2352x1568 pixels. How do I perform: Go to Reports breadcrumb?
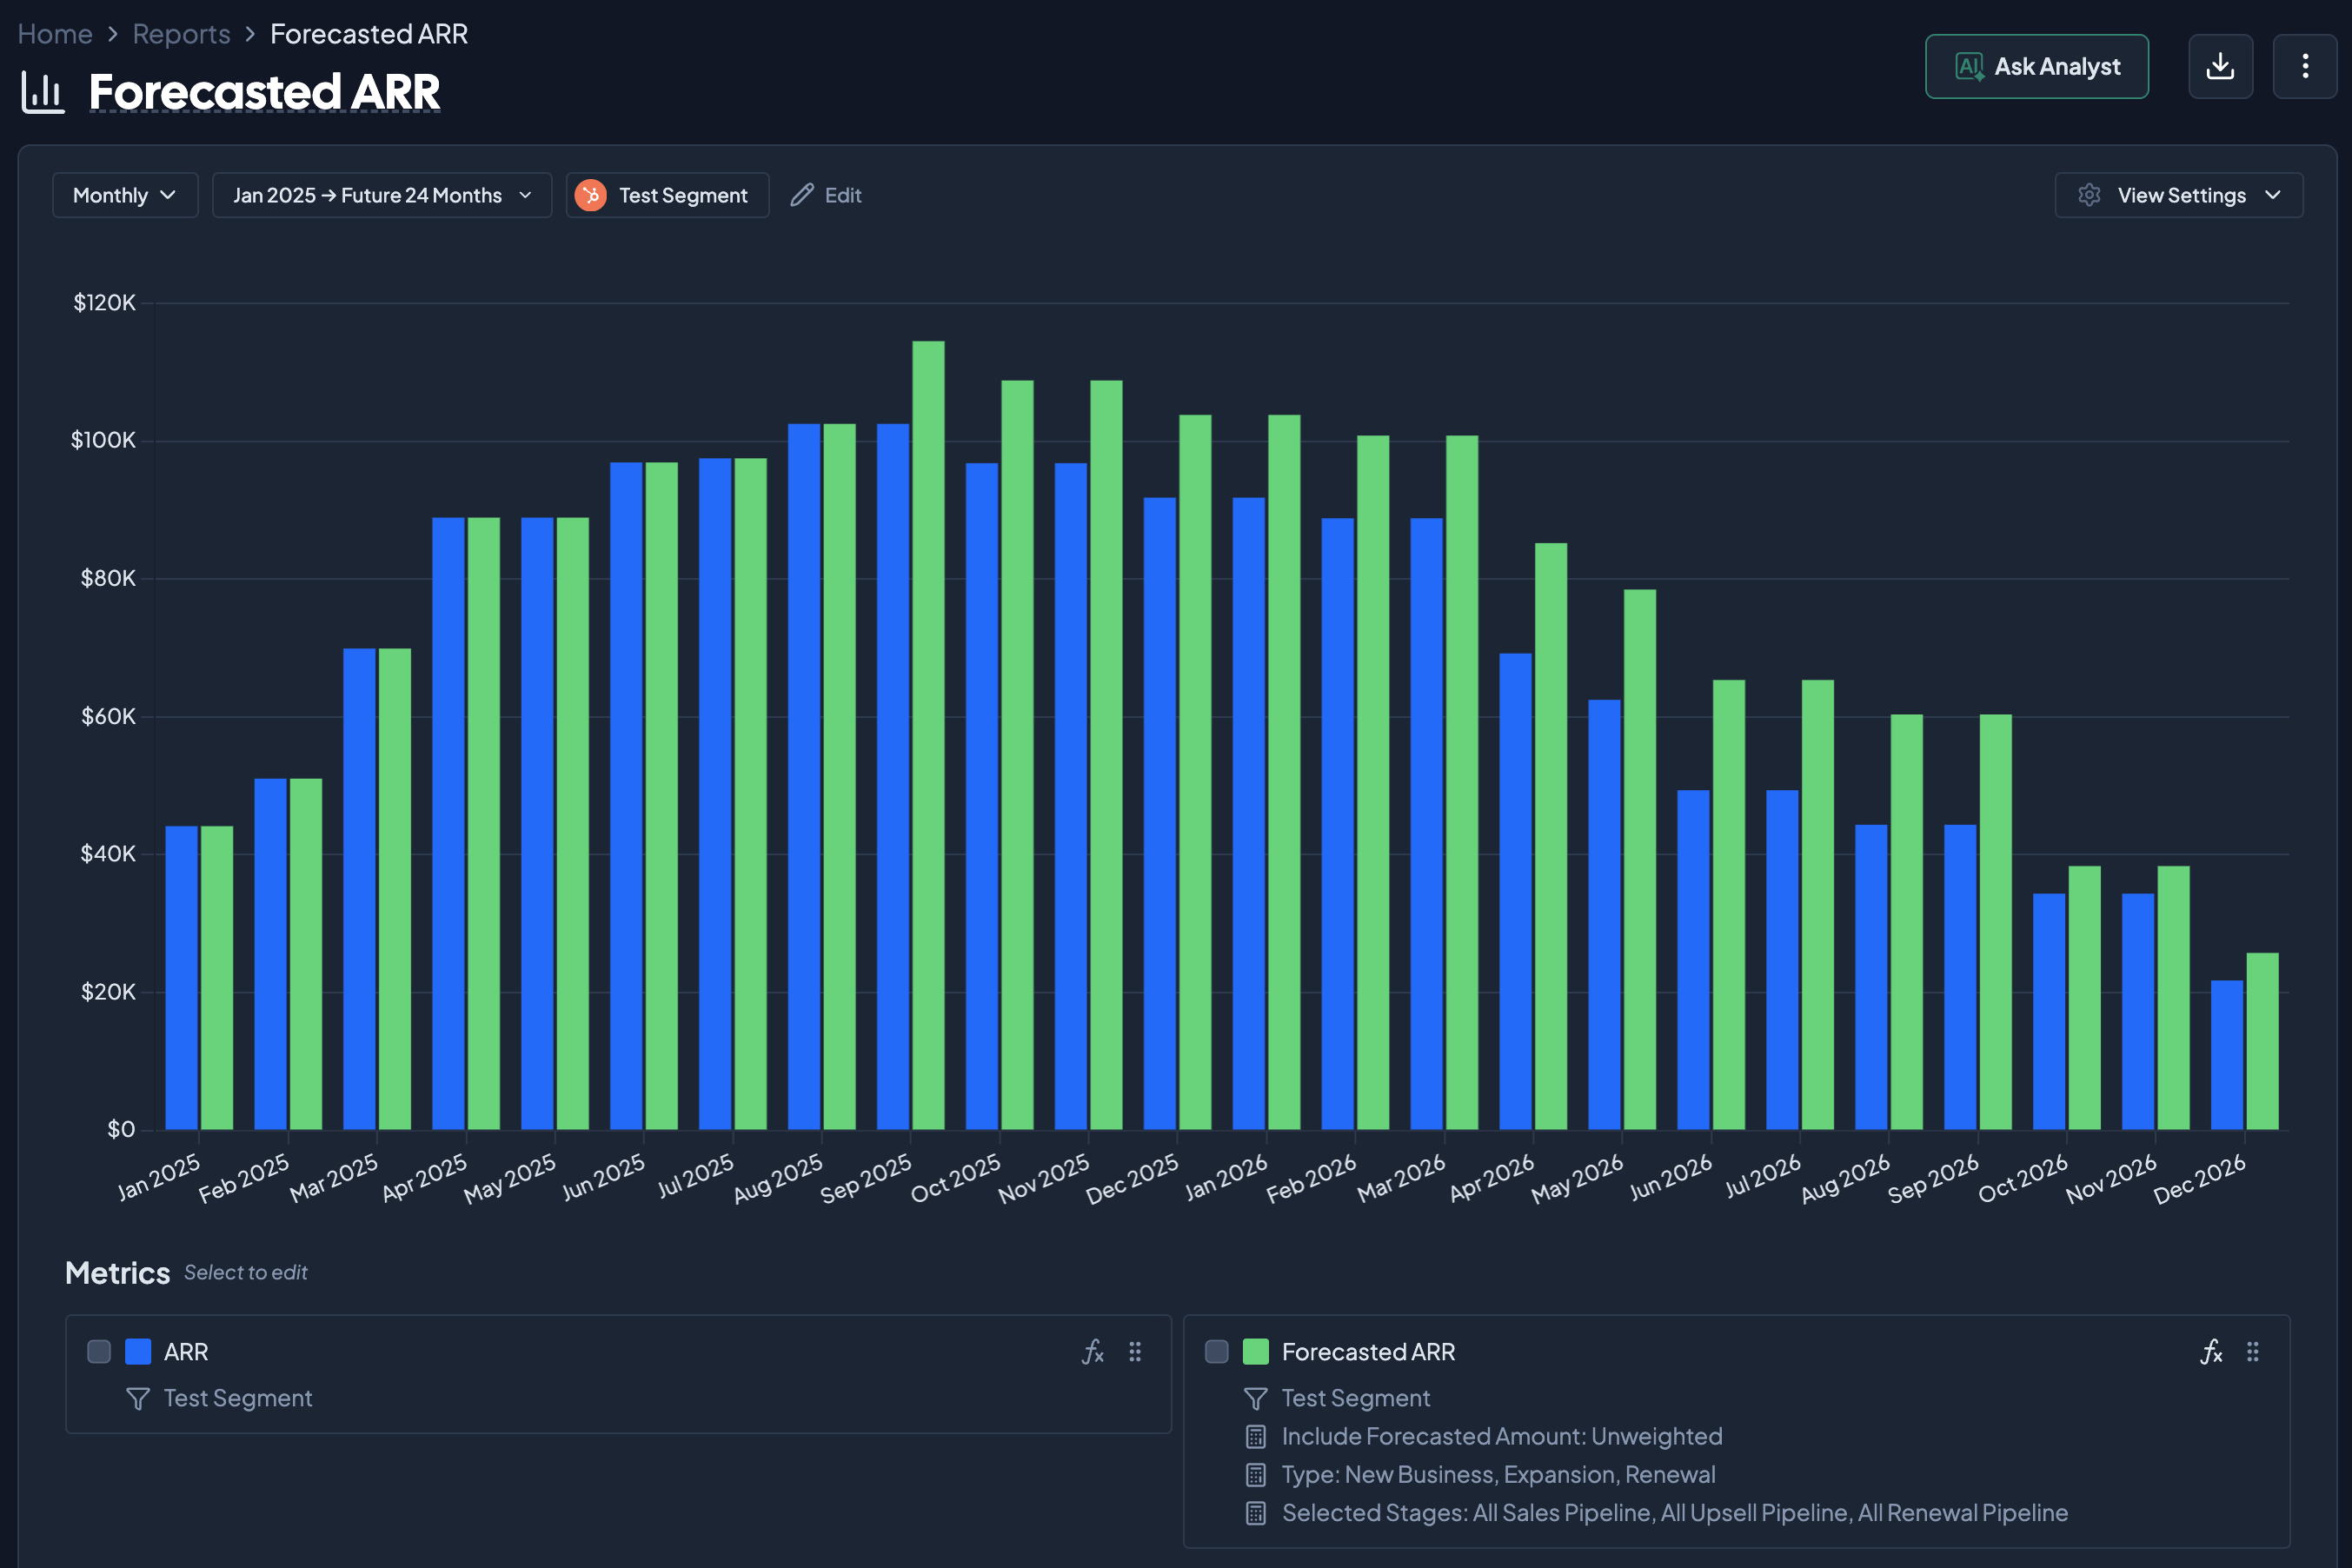[181, 34]
